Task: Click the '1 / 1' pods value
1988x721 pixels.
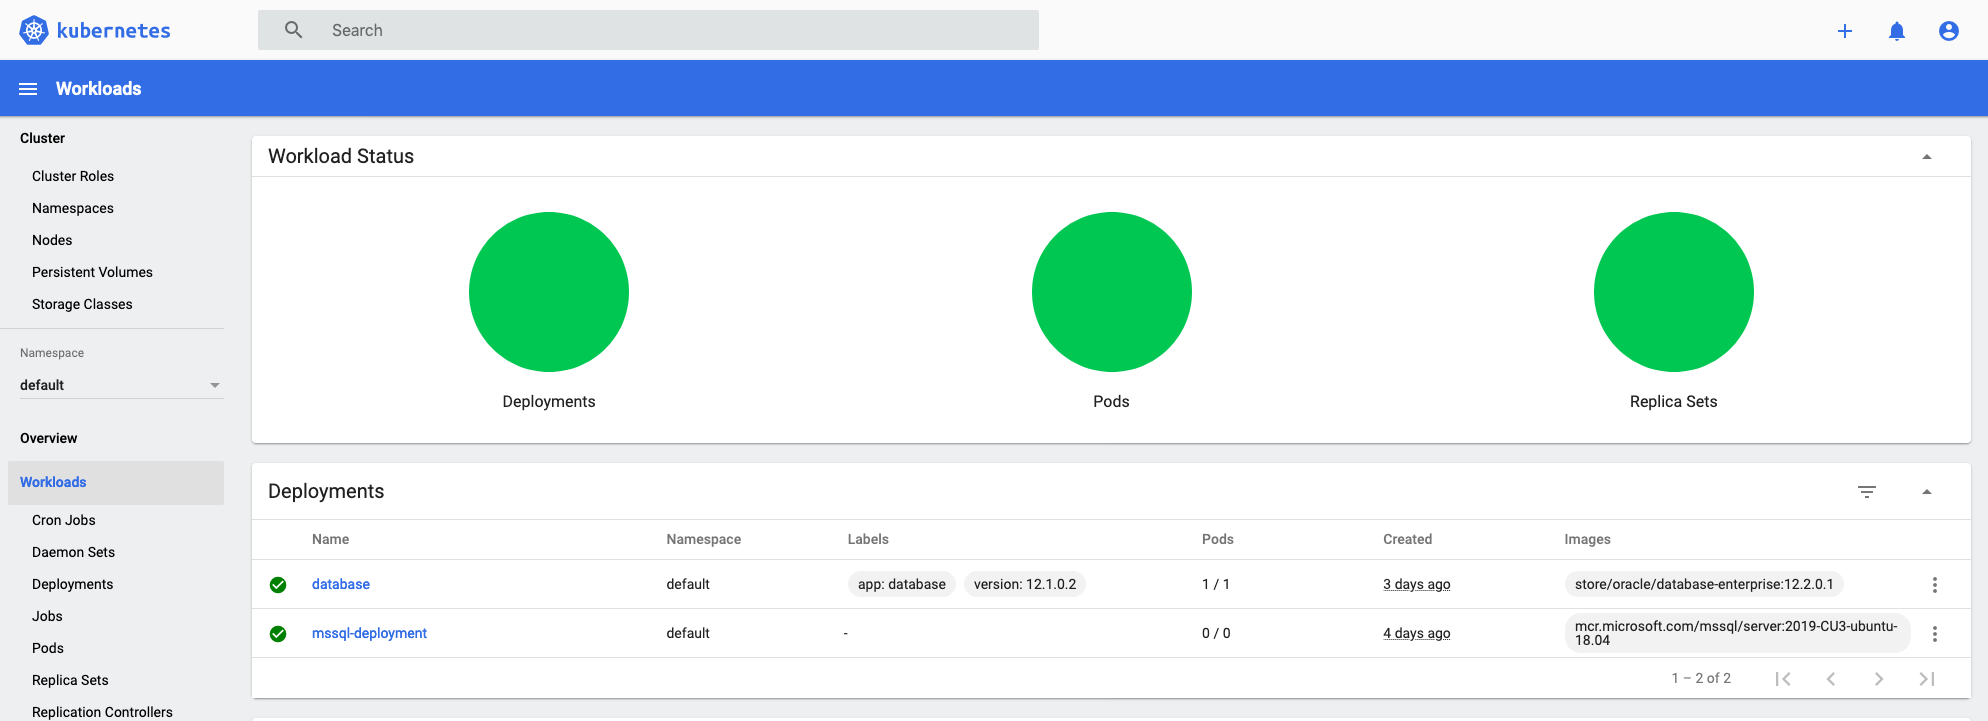Action: [1216, 584]
